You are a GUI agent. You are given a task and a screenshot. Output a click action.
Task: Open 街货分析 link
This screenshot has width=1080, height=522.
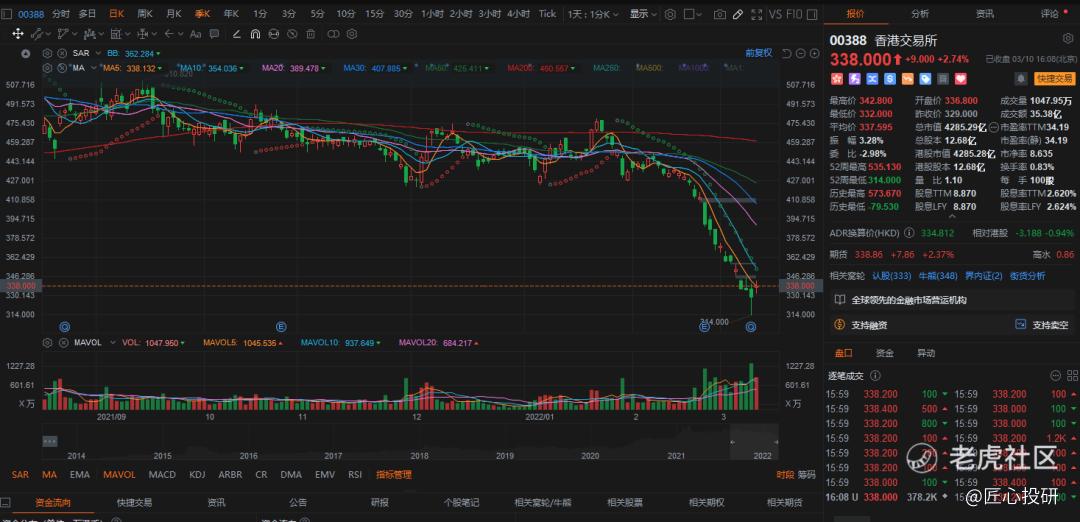click(x=1027, y=275)
